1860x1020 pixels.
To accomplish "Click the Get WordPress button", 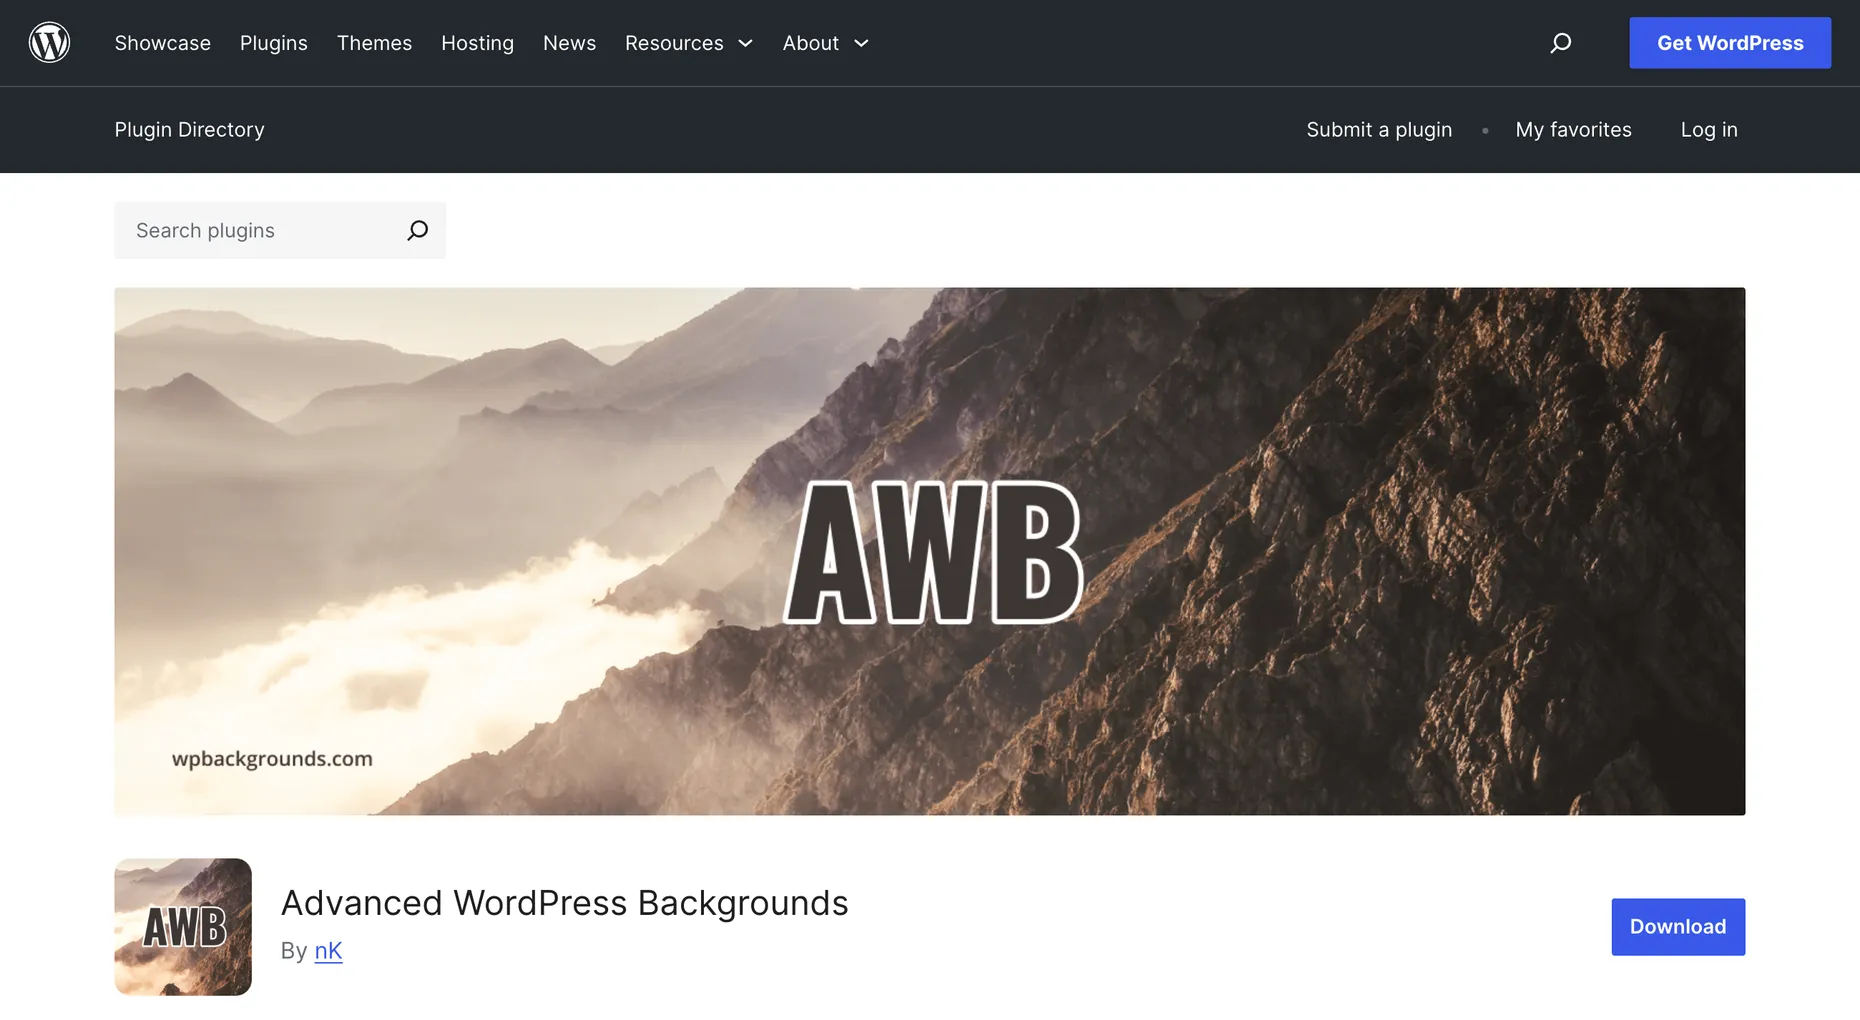I will (1730, 43).
